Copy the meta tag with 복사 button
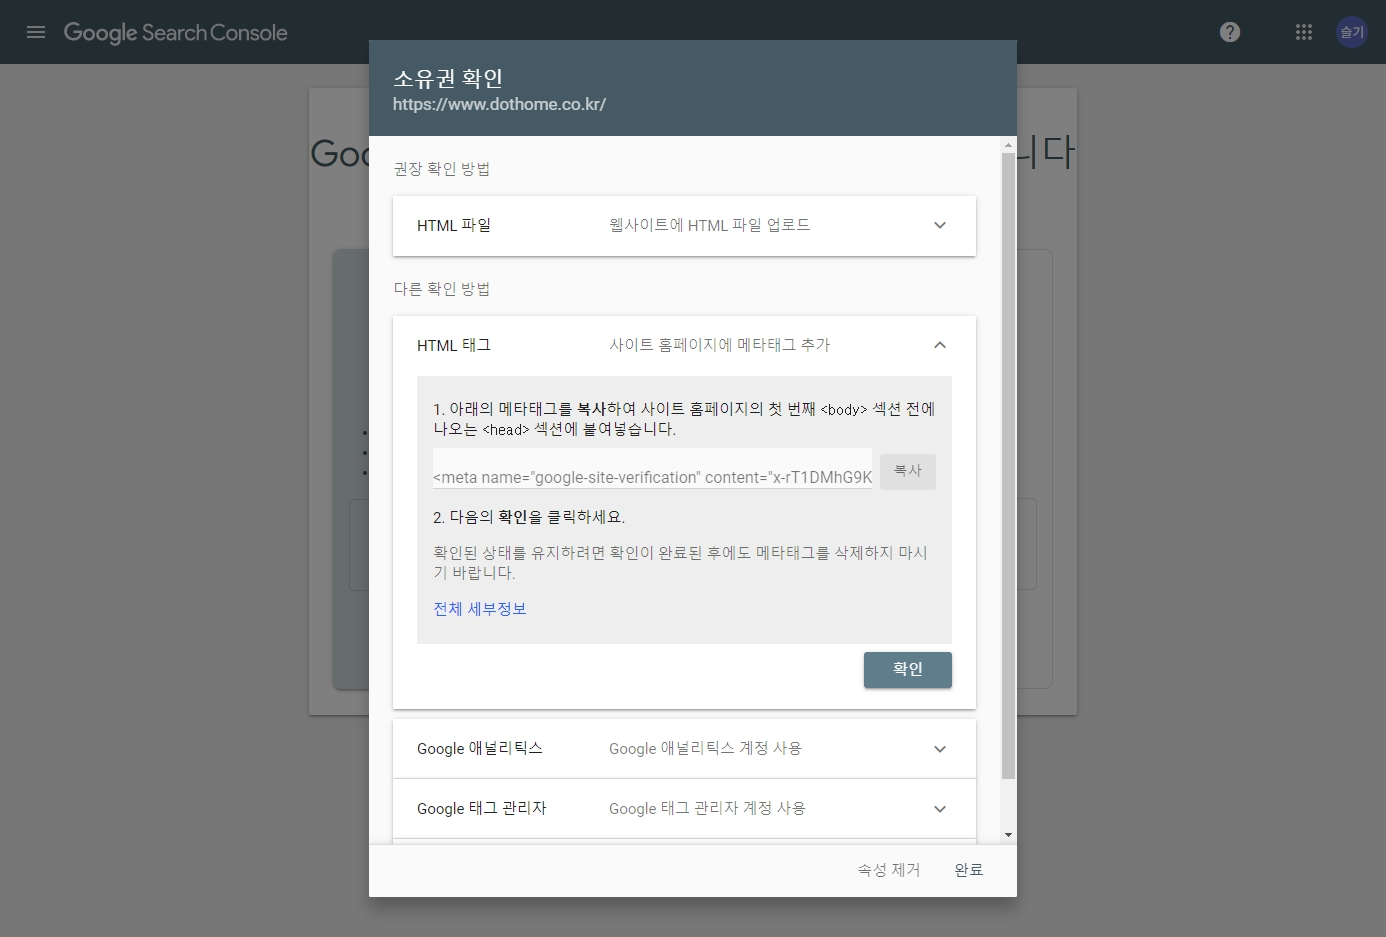This screenshot has height=937, width=1386. tap(908, 471)
